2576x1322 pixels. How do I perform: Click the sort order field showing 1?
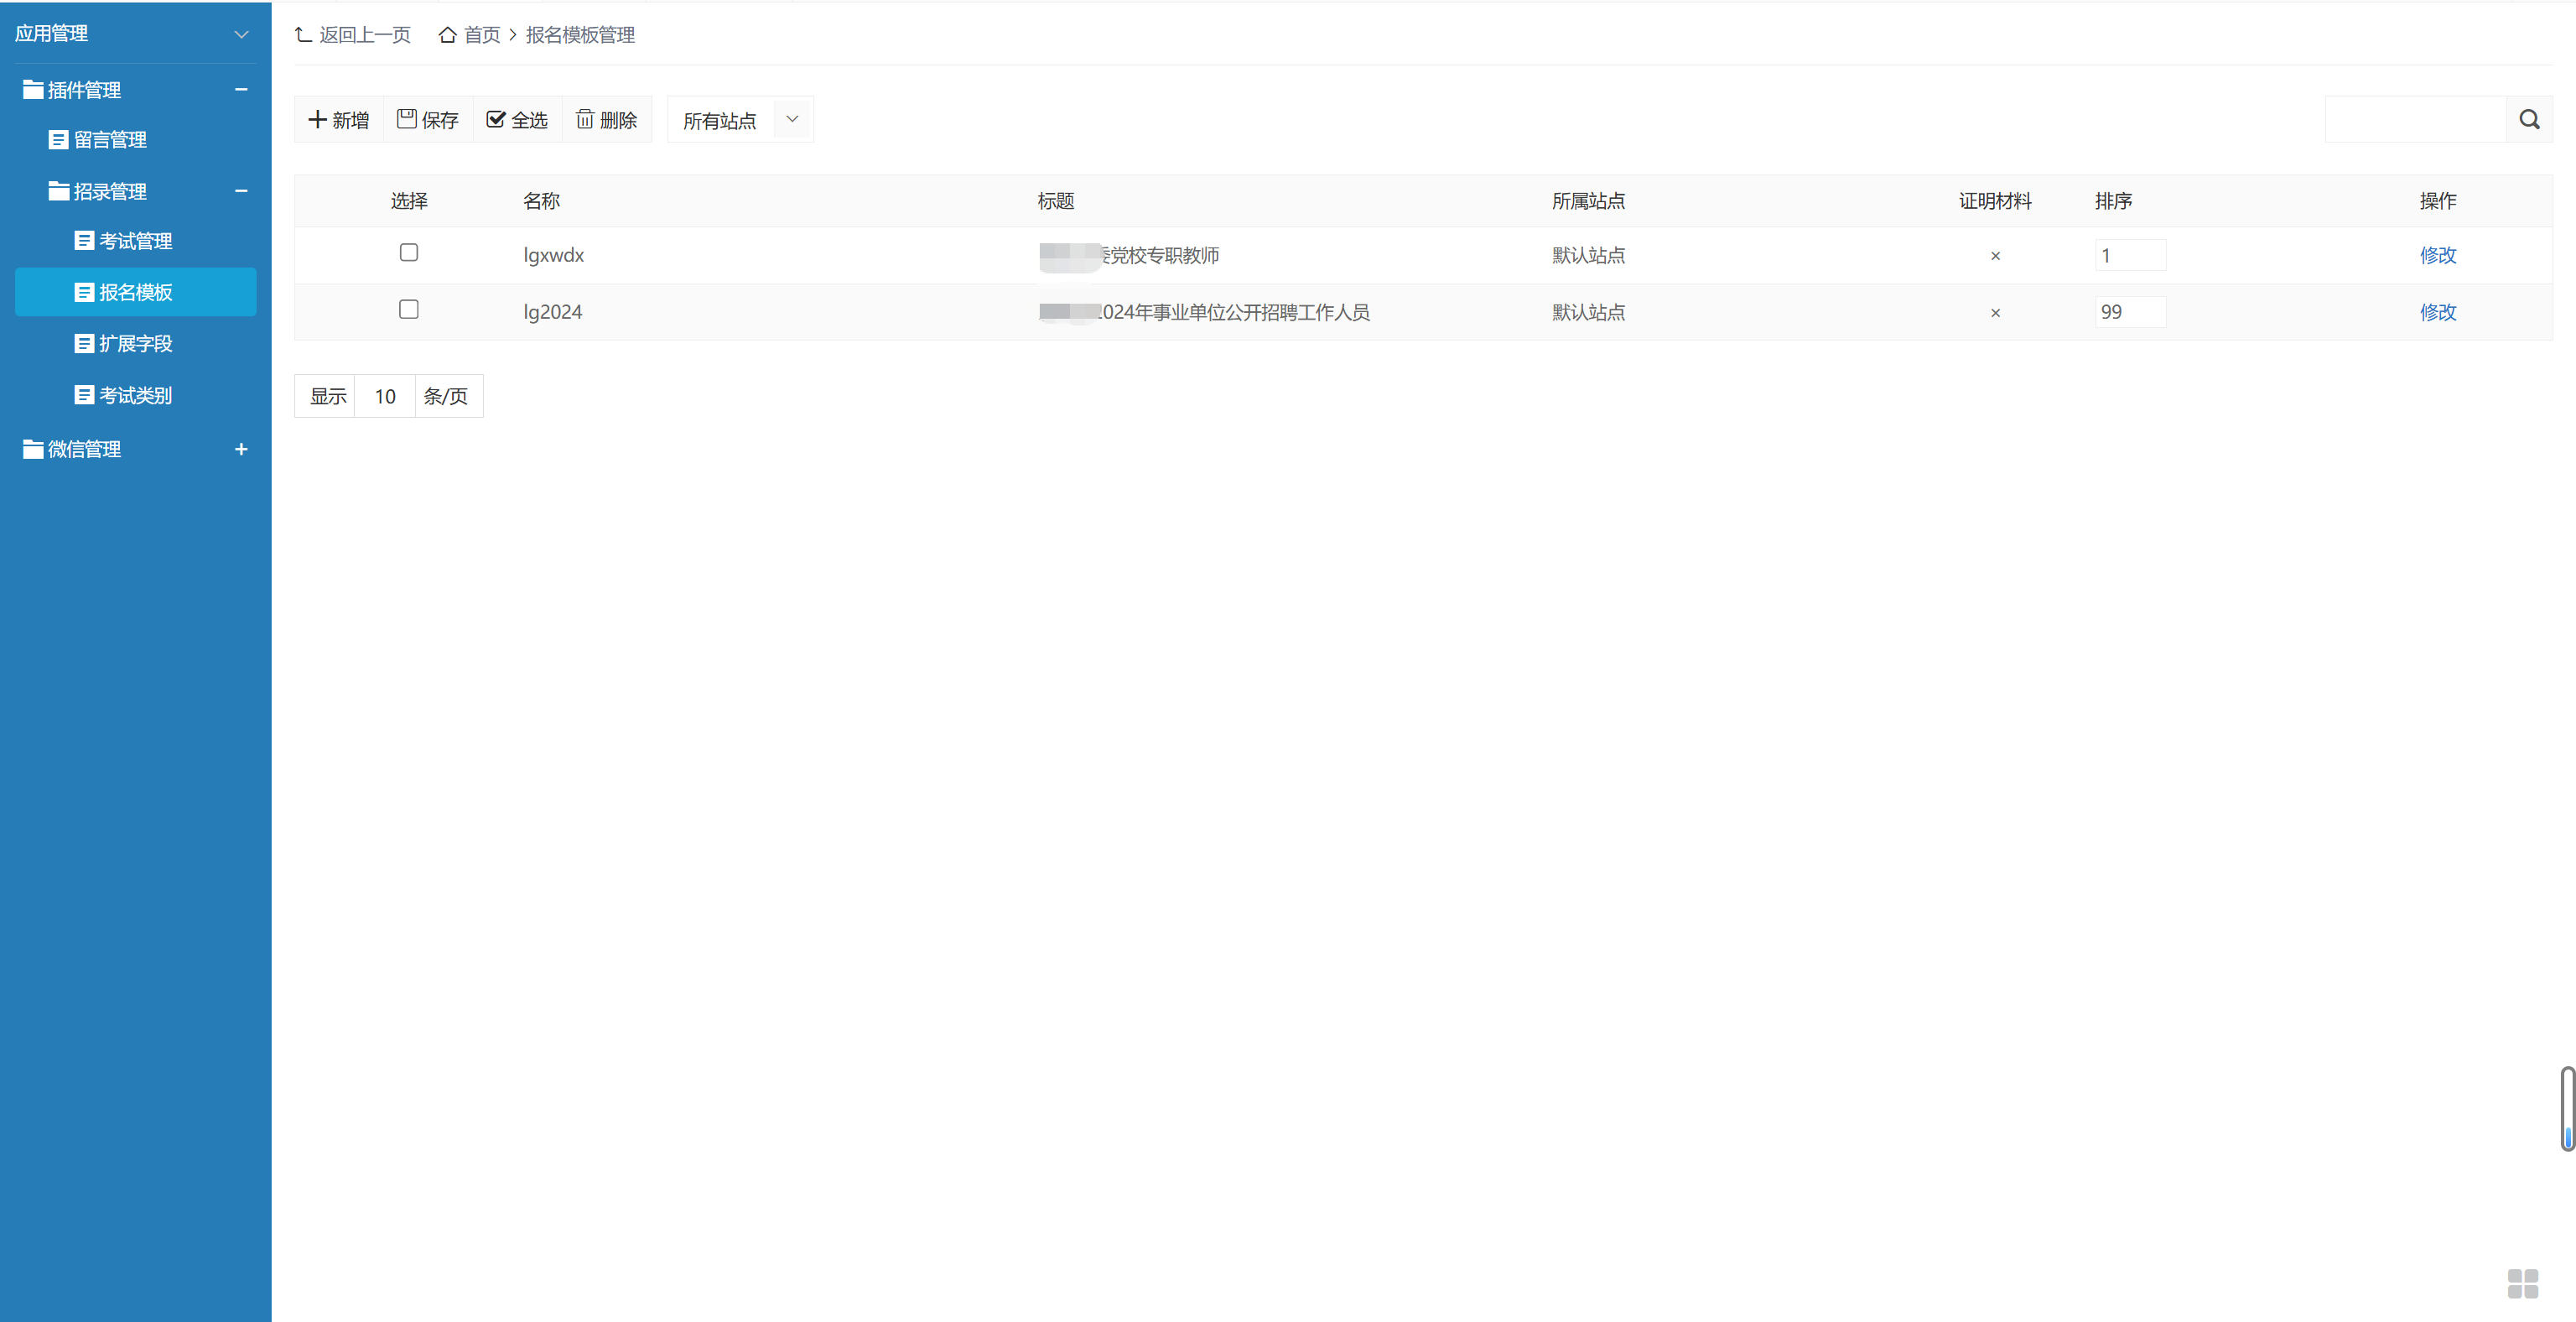(2130, 255)
